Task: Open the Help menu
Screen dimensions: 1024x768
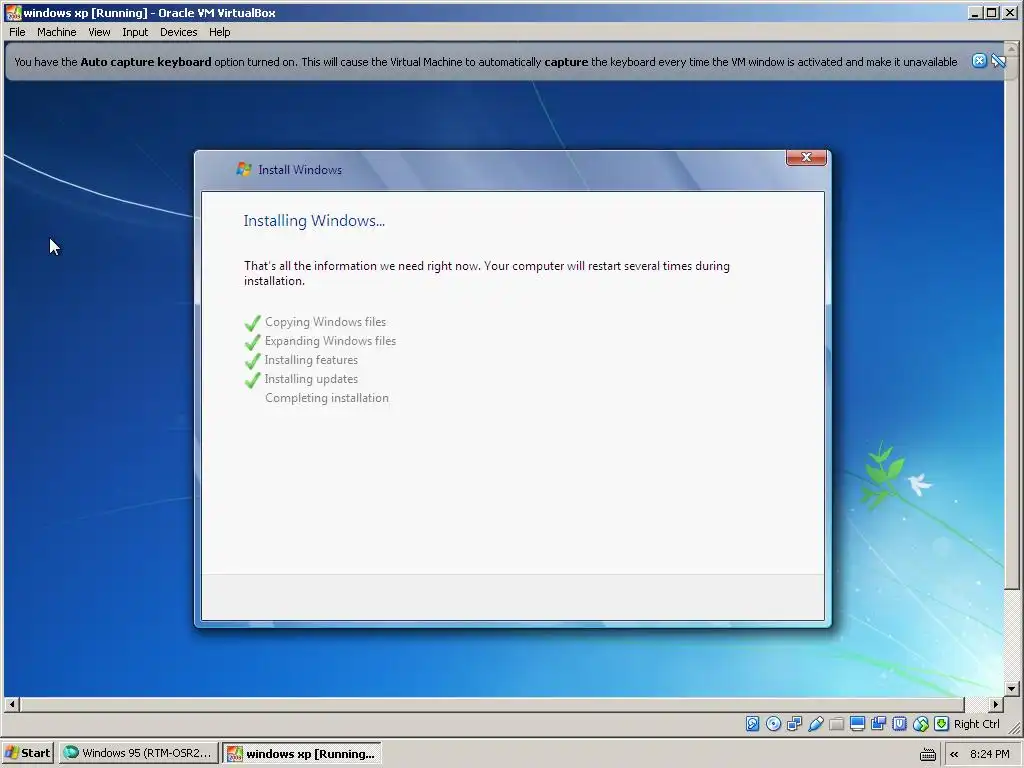Action: [x=219, y=32]
